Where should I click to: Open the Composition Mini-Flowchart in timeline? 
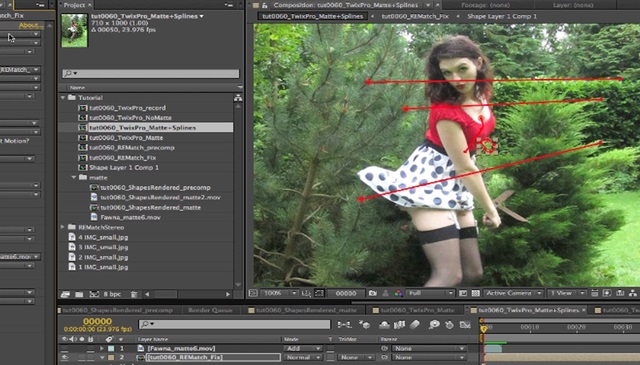coord(344,325)
